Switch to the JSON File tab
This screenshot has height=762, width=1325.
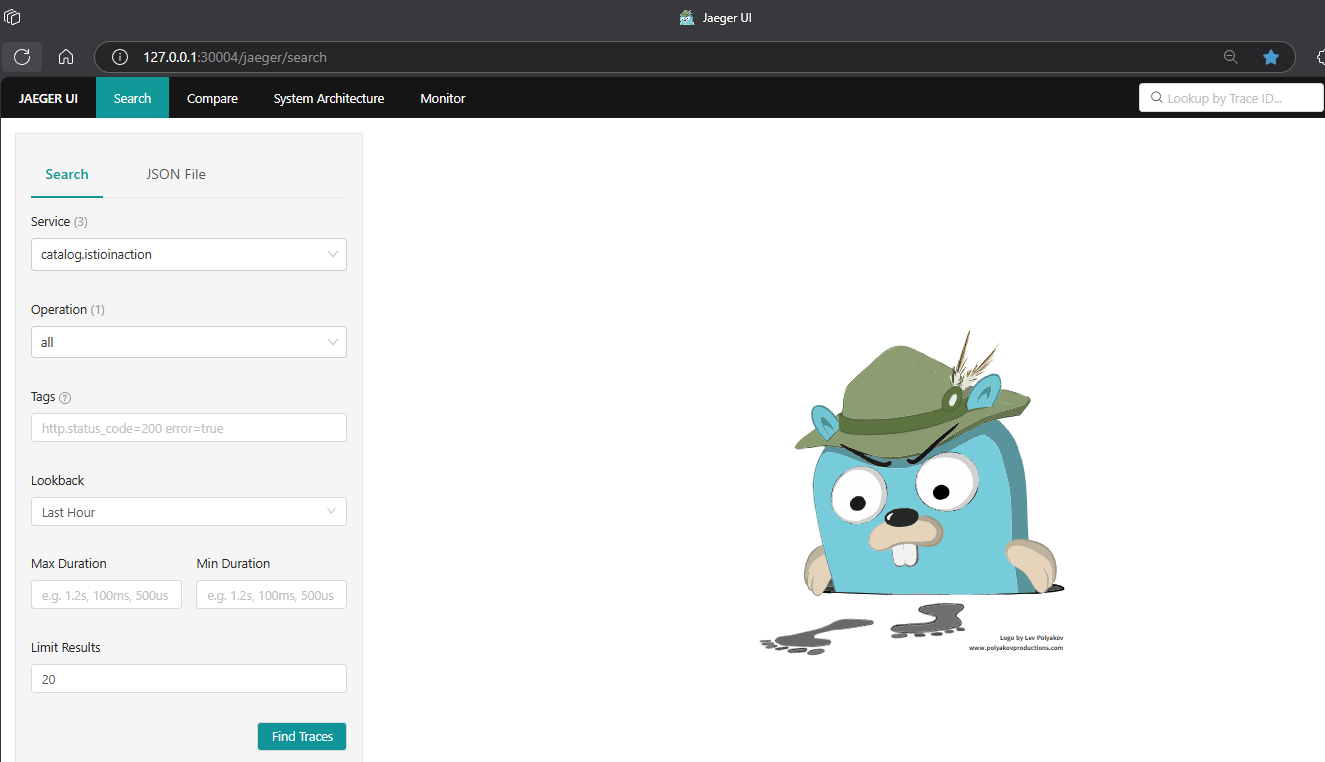[176, 174]
